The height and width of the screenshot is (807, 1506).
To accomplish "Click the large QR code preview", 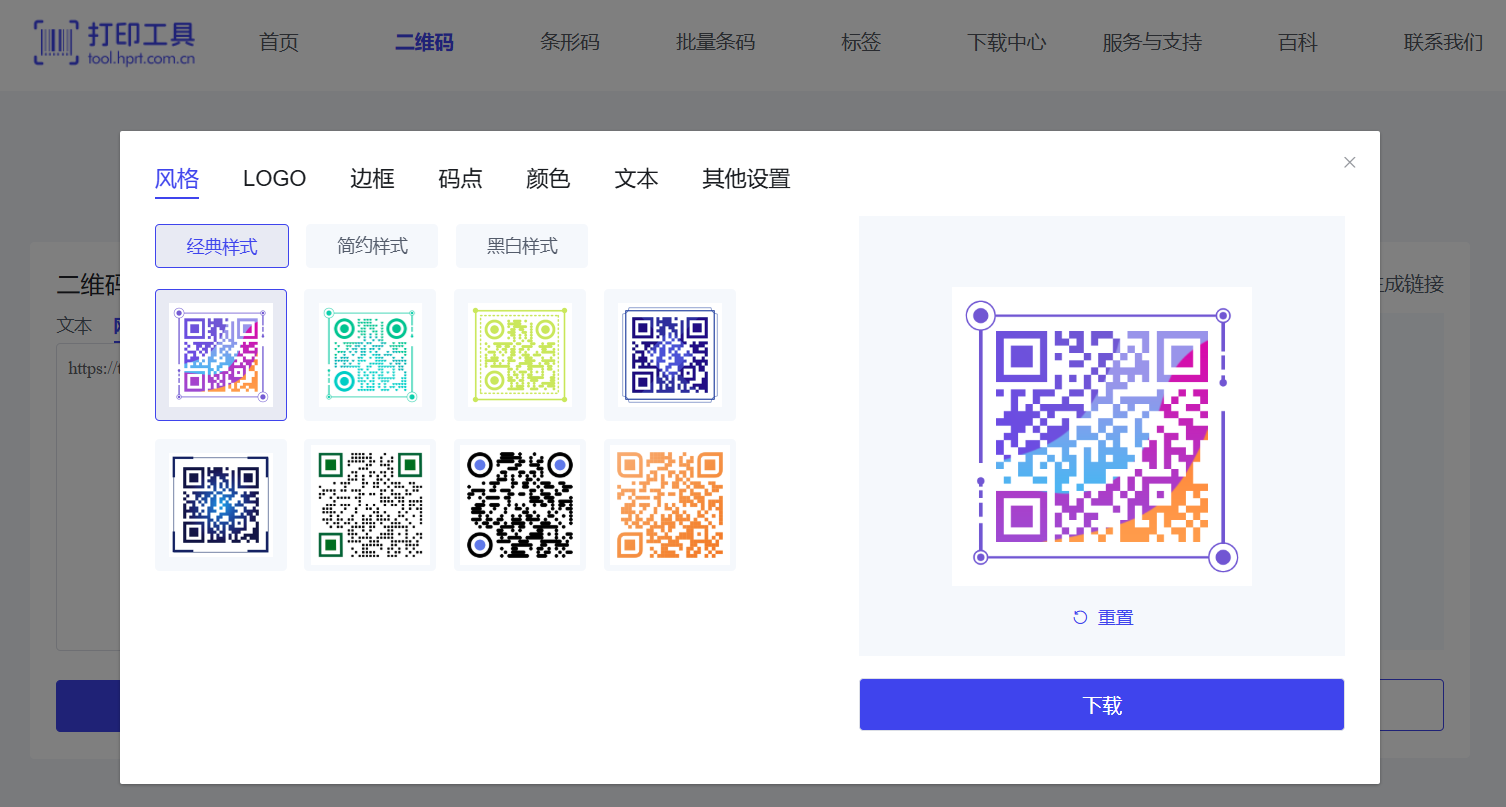I will [x=1102, y=436].
